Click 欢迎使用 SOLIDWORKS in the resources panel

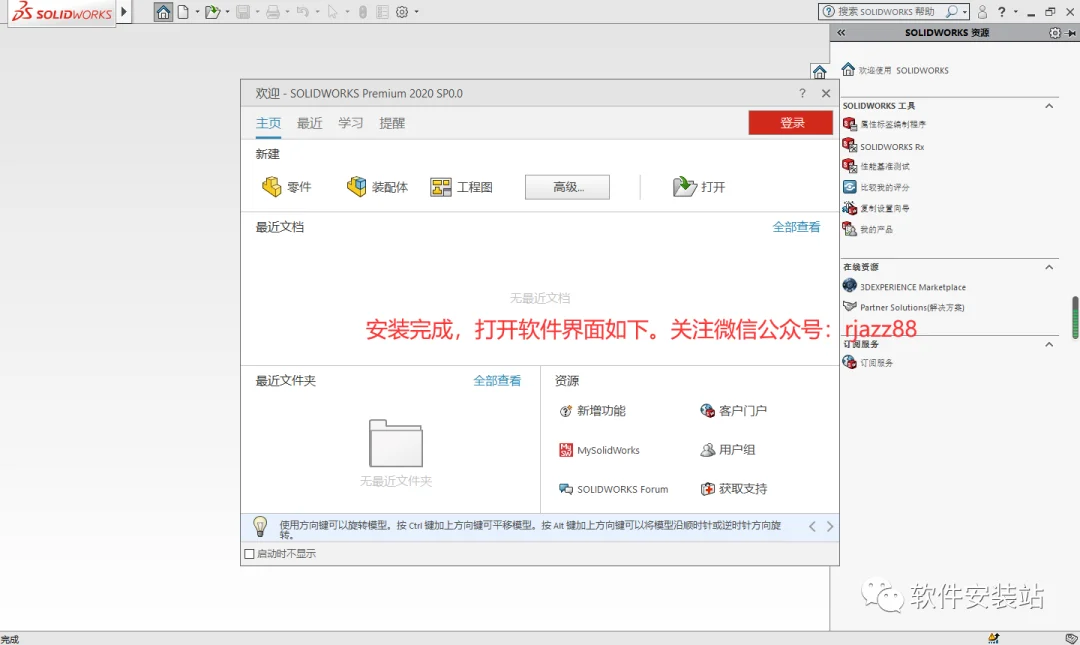click(x=895, y=70)
